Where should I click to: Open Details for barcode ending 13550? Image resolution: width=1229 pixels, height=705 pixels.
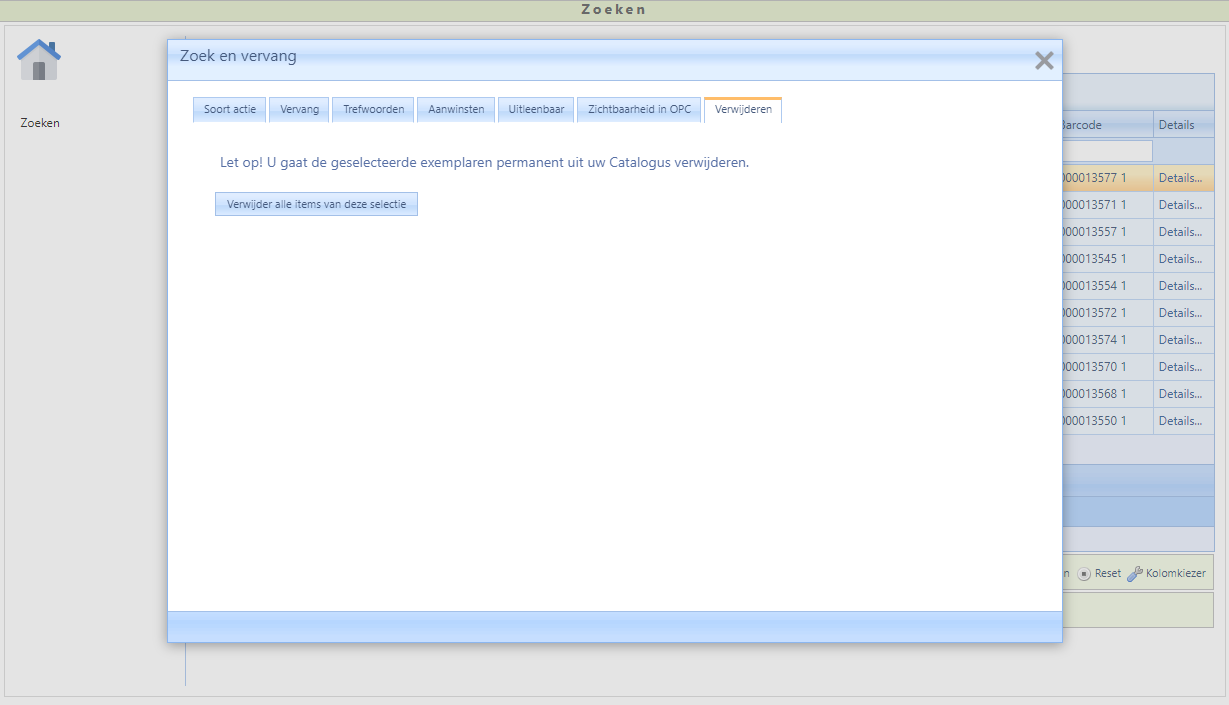click(1180, 421)
